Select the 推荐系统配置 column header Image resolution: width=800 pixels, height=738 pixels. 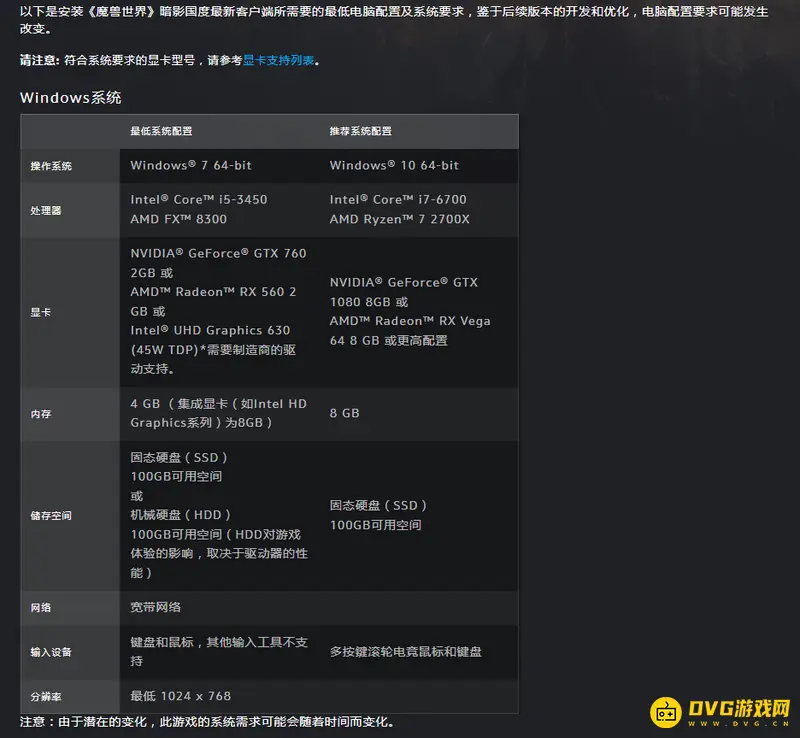[x=361, y=131]
